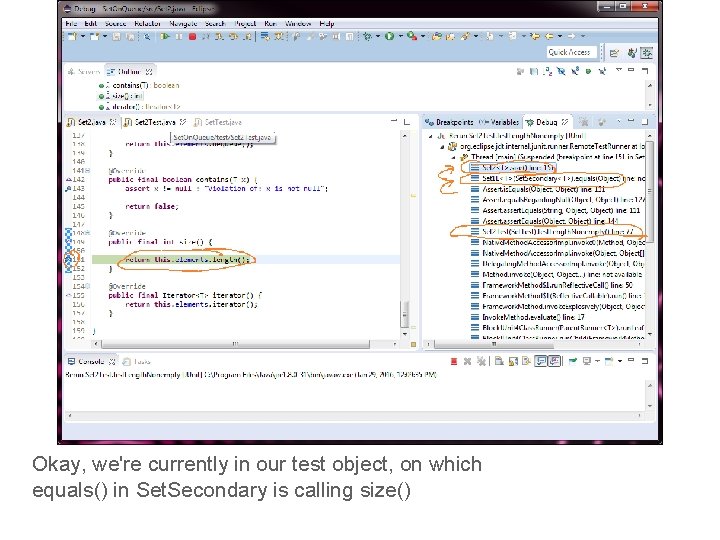The height and width of the screenshot is (540, 720).
Task: Open the Outline view menu dropdown
Action: [619, 70]
